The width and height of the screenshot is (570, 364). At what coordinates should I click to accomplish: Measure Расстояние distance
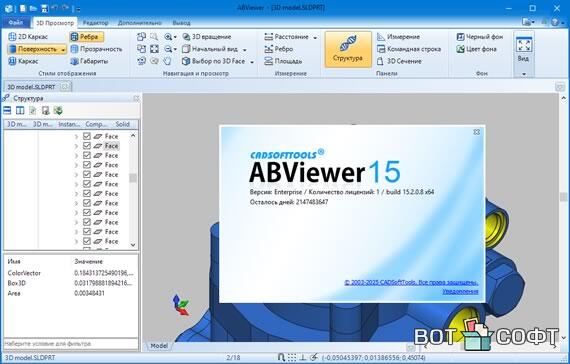click(287, 37)
